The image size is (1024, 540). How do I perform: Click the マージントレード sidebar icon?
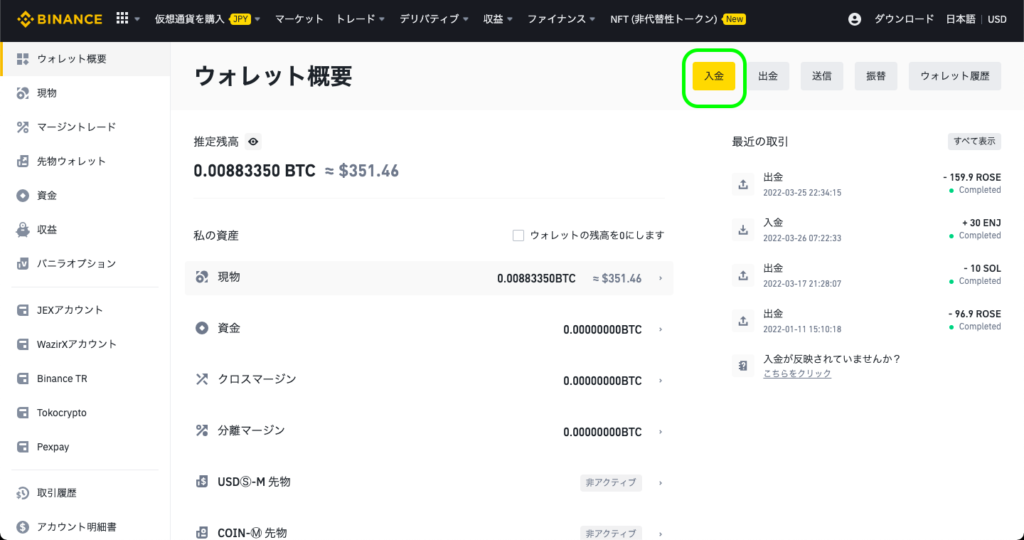(x=23, y=127)
